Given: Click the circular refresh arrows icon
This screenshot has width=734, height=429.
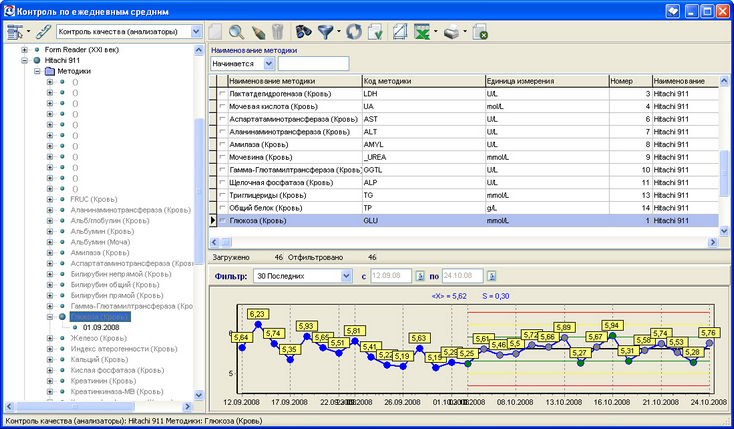Looking at the screenshot, I should [354, 31].
